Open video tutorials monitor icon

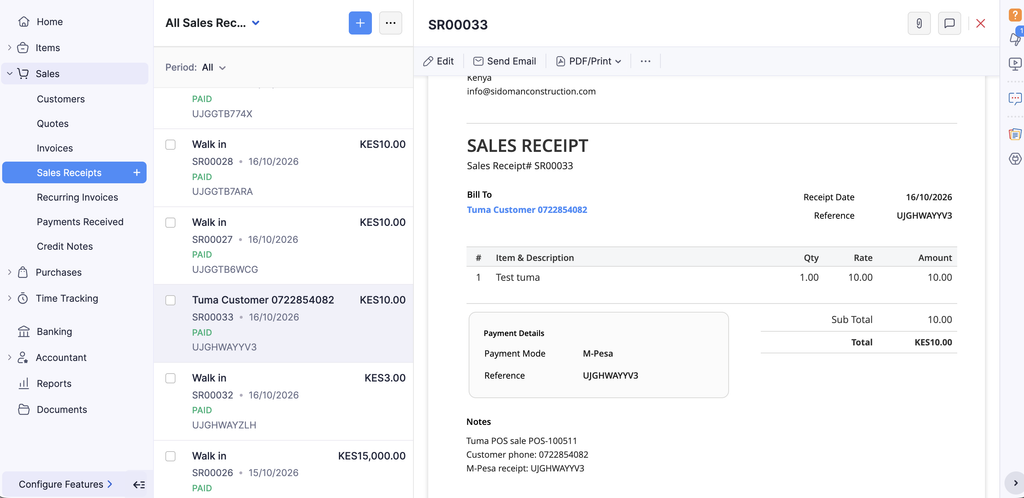click(x=1016, y=64)
